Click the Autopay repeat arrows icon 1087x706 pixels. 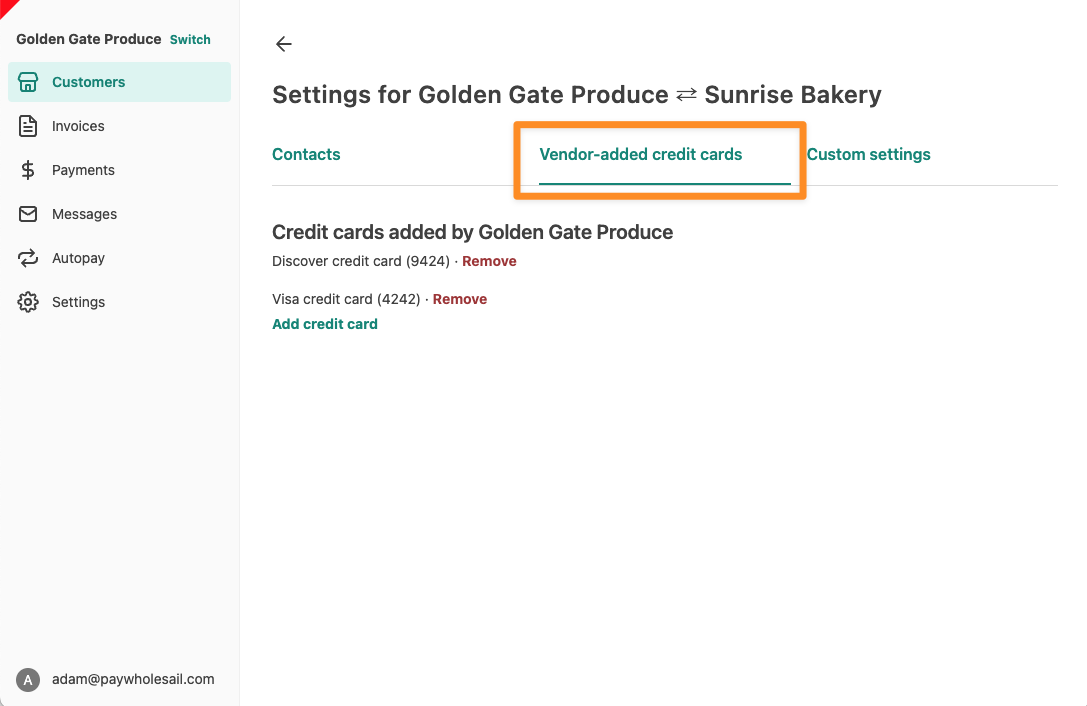coord(28,258)
